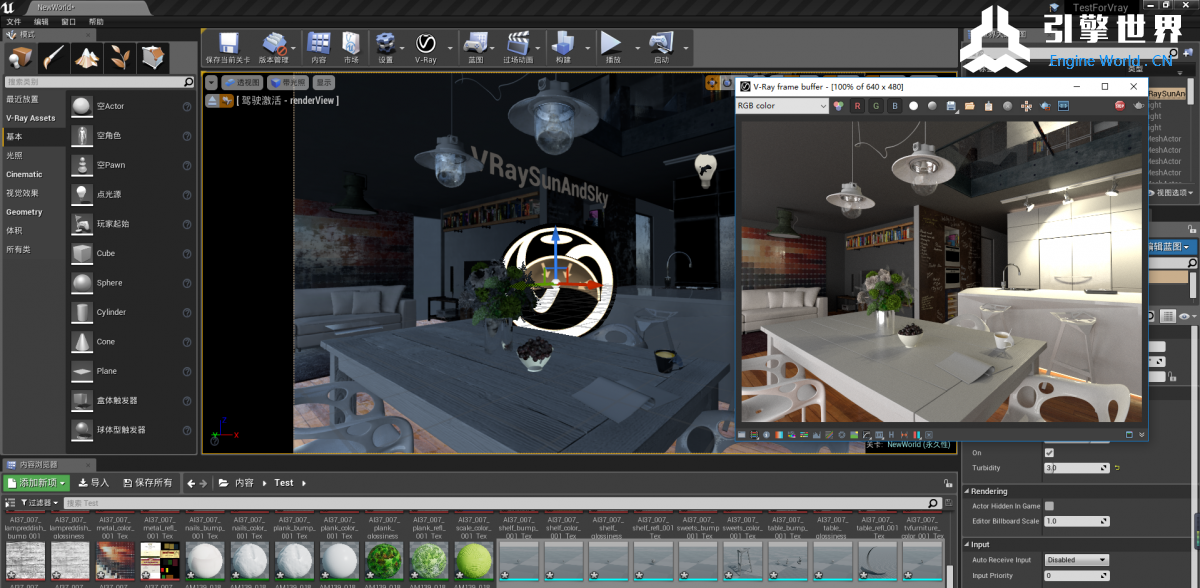Open the 市场 marketplace icon
Screen dimensions: 1200x588
351,43
